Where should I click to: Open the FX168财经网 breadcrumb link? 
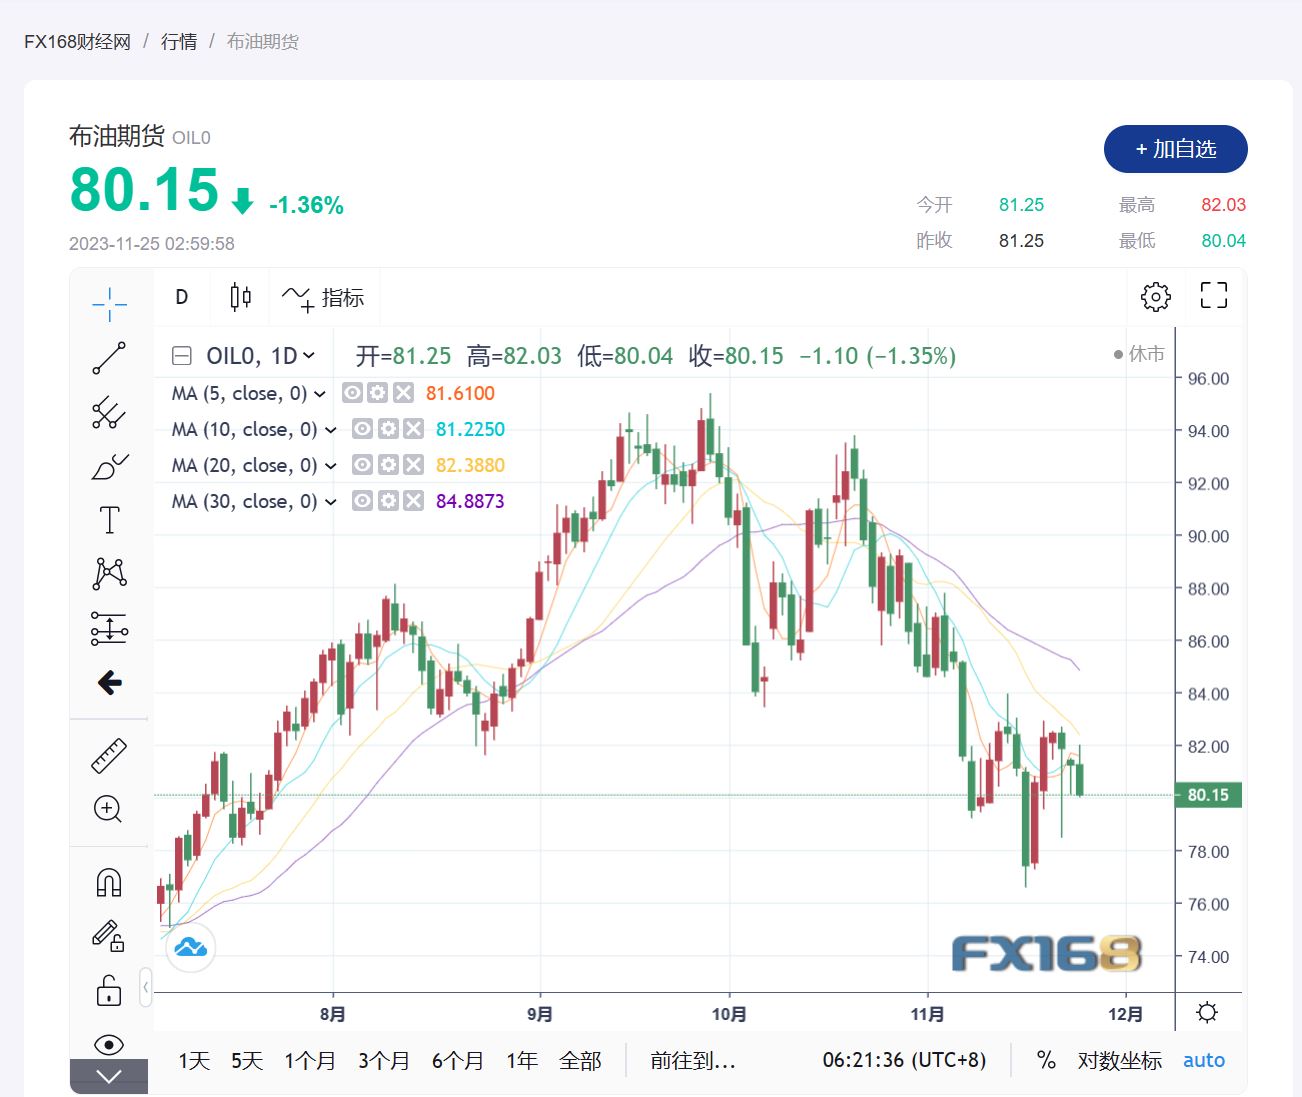77,41
